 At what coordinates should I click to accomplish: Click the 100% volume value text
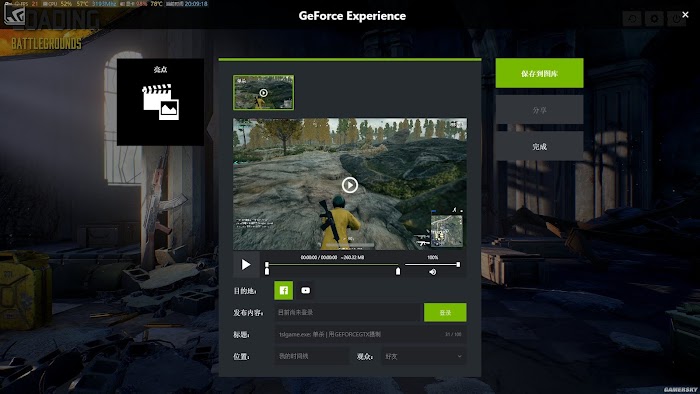(x=433, y=257)
